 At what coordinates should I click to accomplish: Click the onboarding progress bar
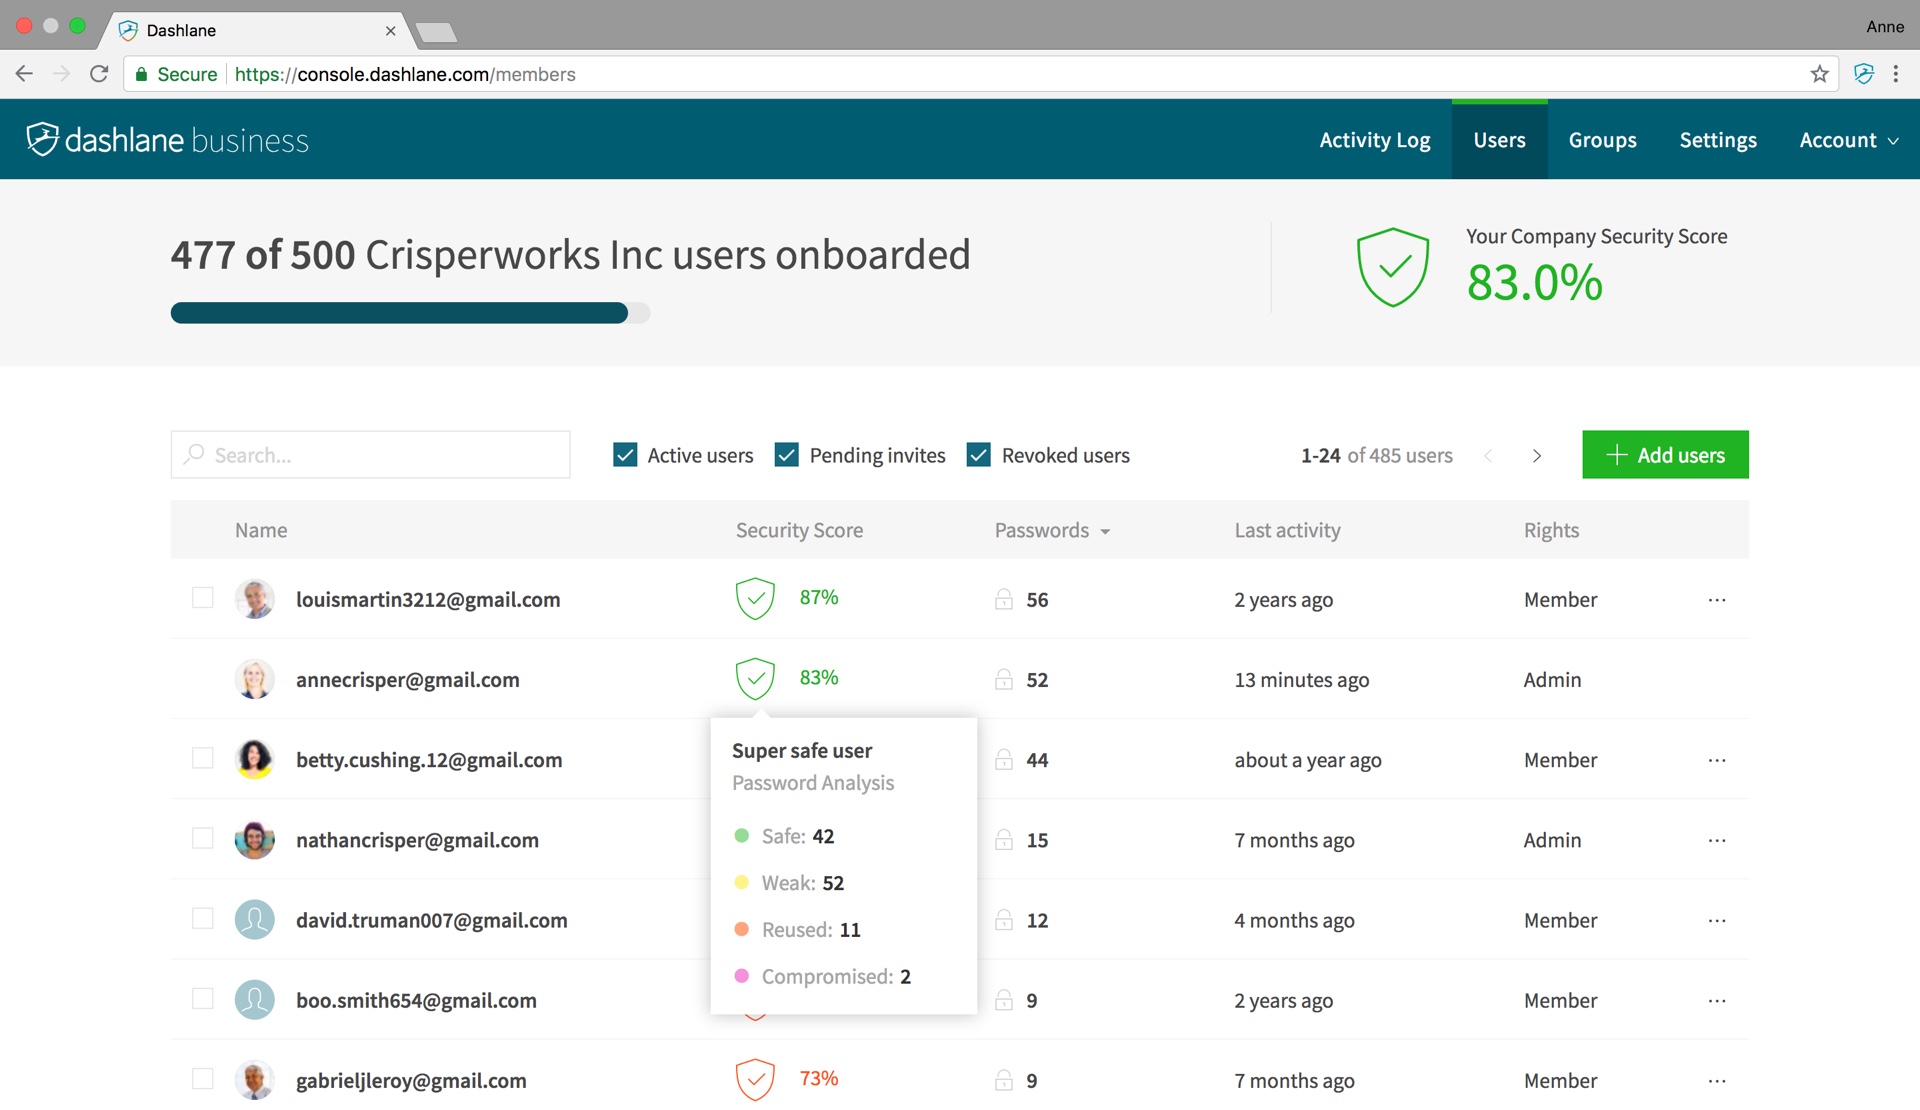click(410, 313)
